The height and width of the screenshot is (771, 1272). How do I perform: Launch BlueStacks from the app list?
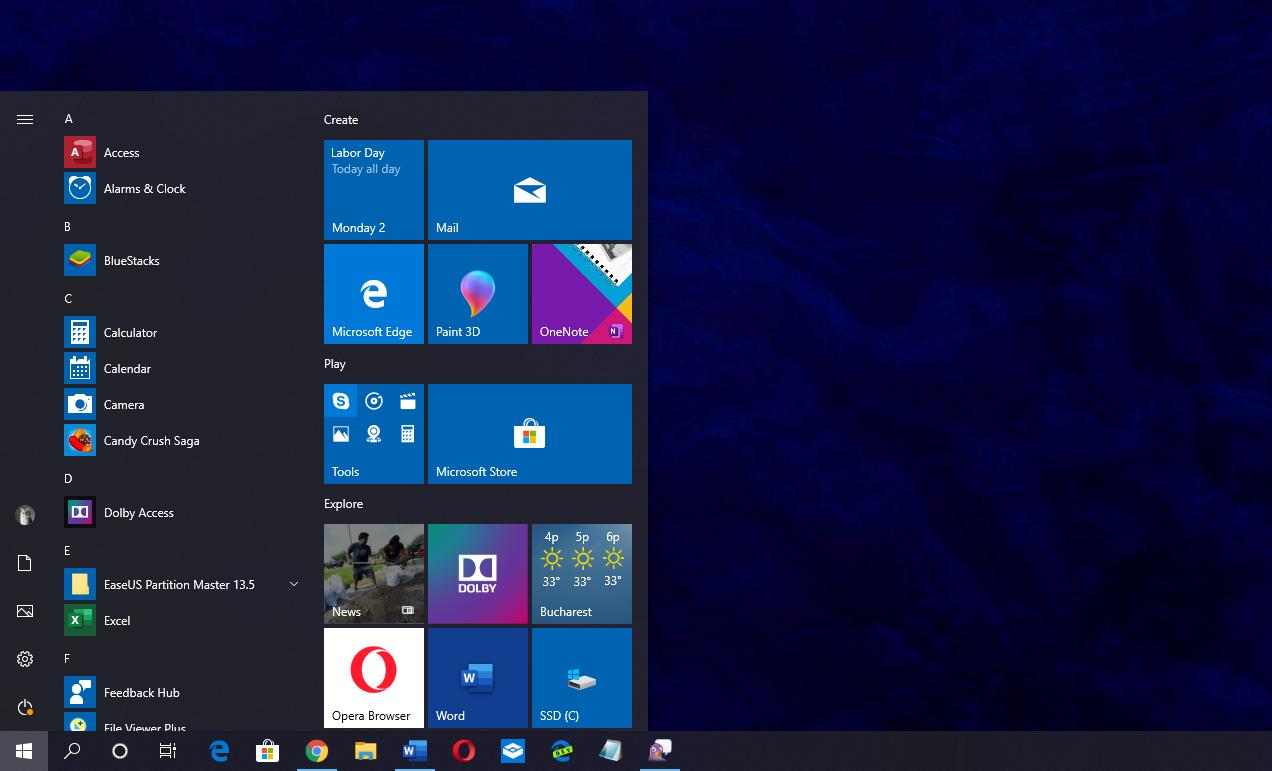(182, 260)
